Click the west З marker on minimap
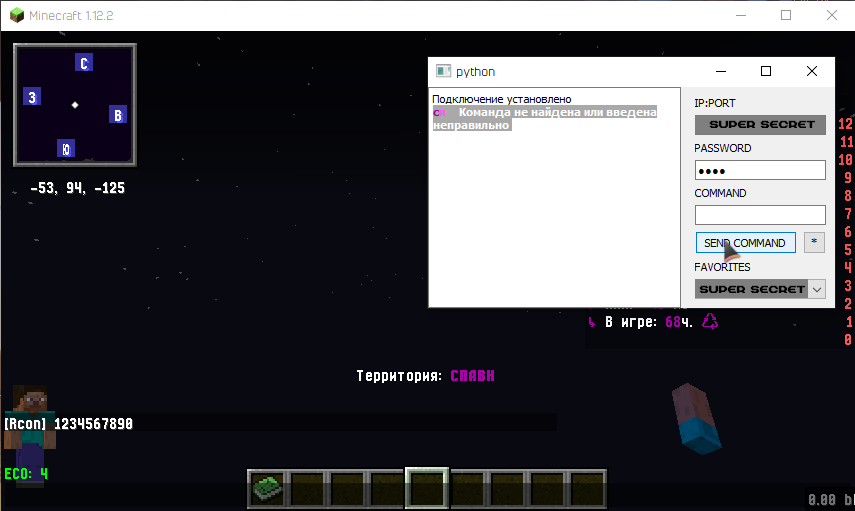Screen dimensions: 855x511 (x=32, y=97)
